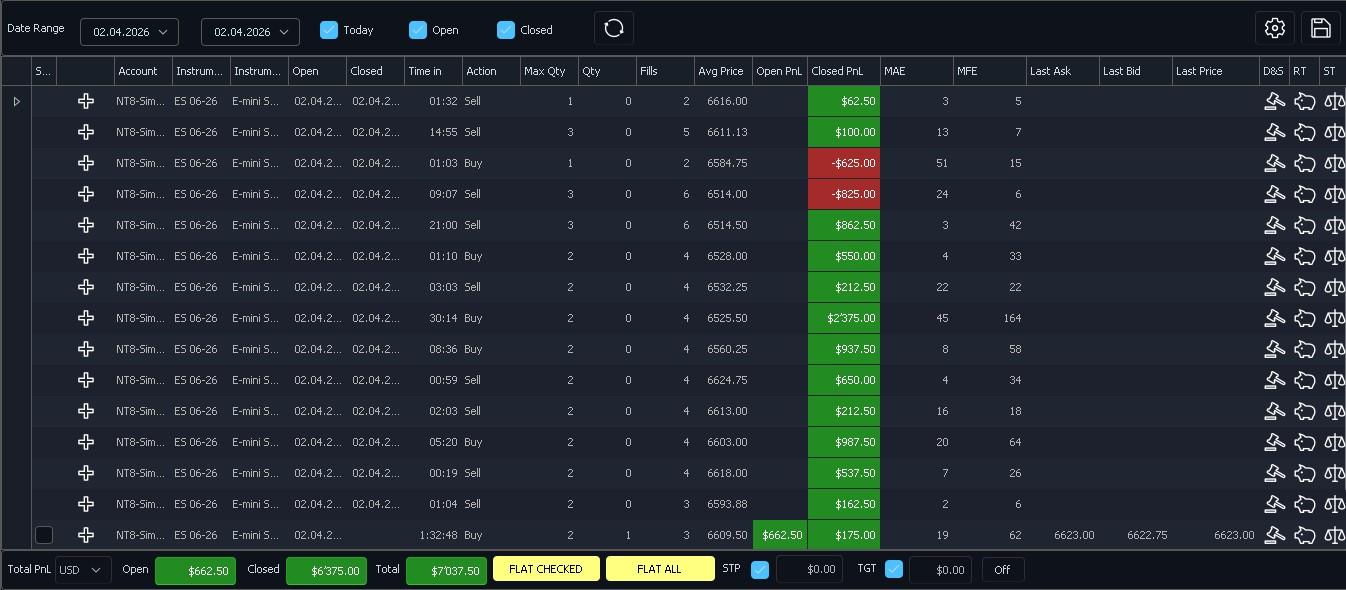Open settings with the gear icon

click(x=1274, y=28)
